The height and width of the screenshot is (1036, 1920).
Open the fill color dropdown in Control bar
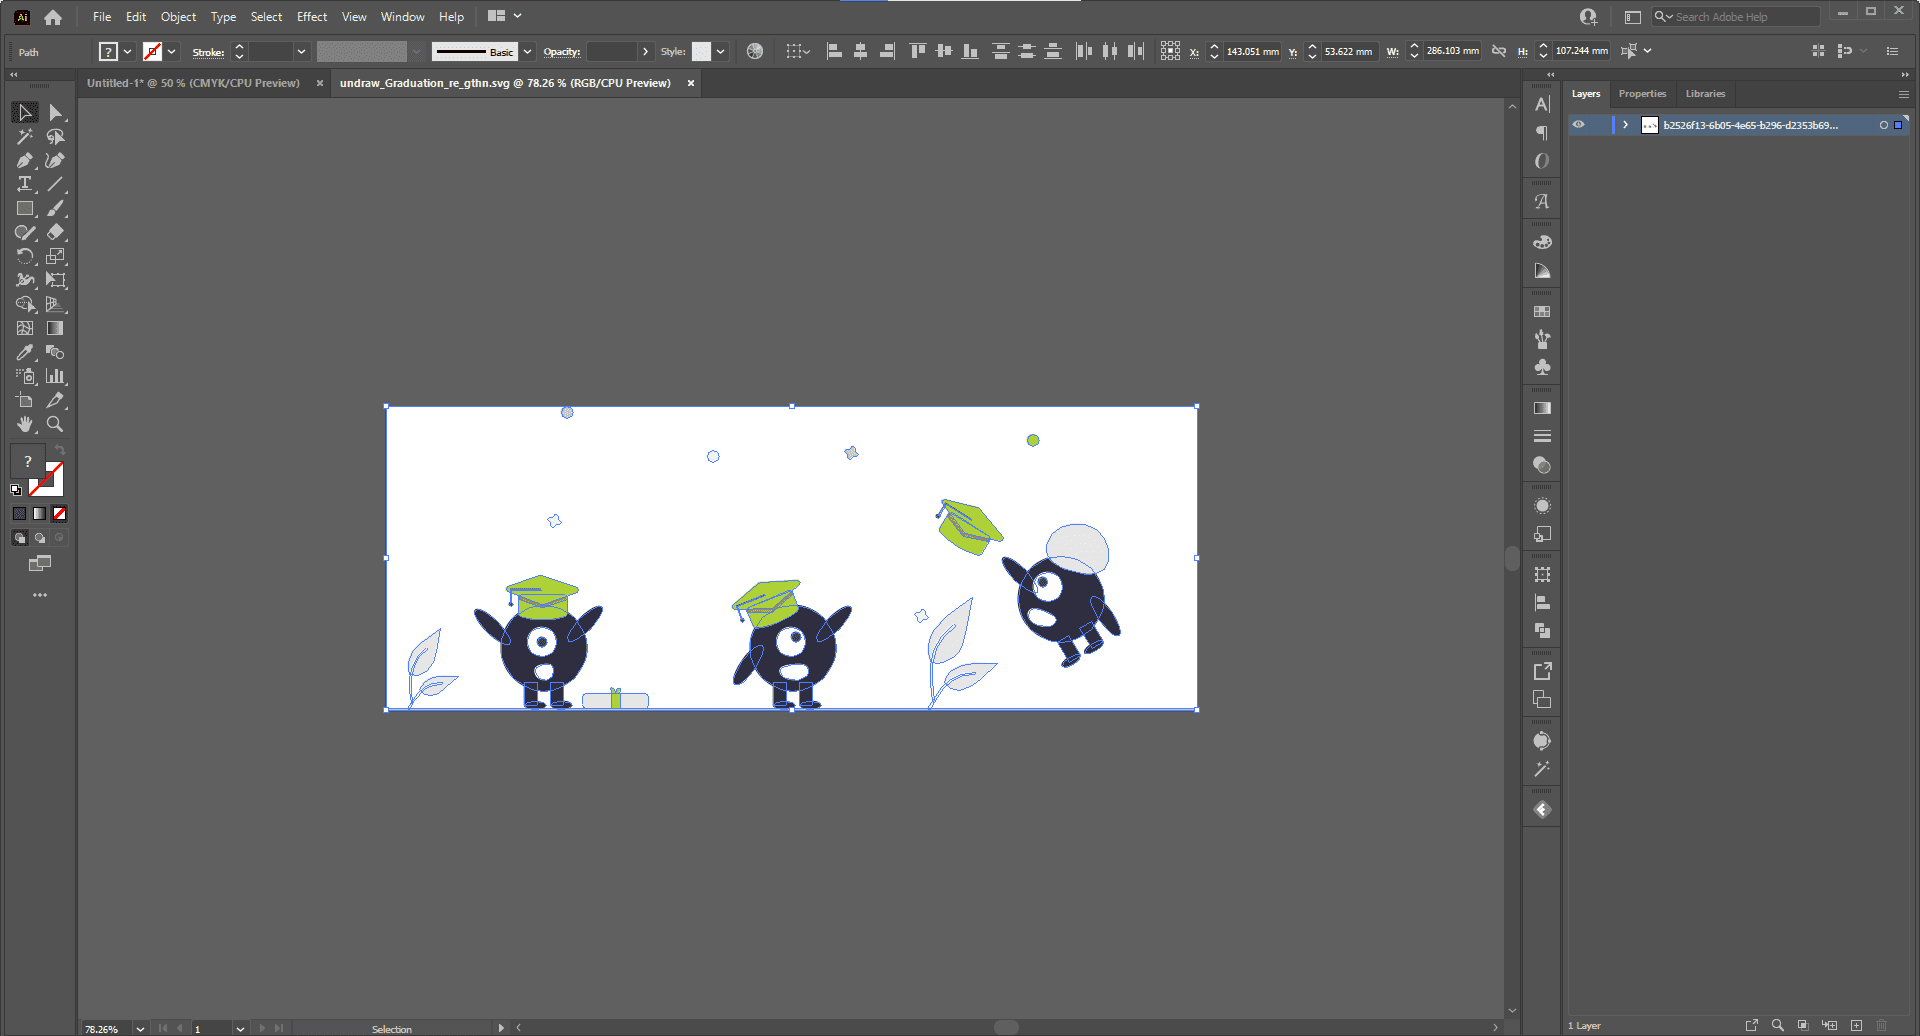click(x=128, y=52)
